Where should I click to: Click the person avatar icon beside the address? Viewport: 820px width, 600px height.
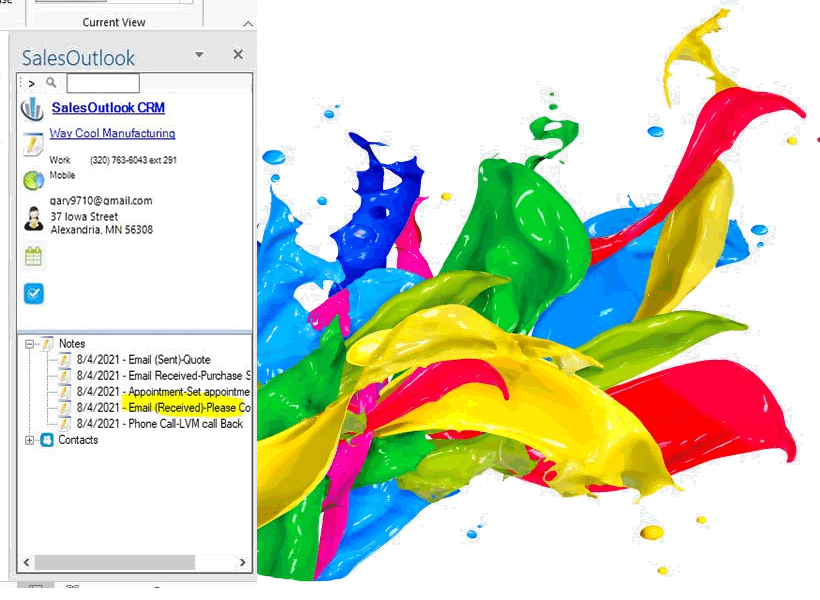pos(32,218)
